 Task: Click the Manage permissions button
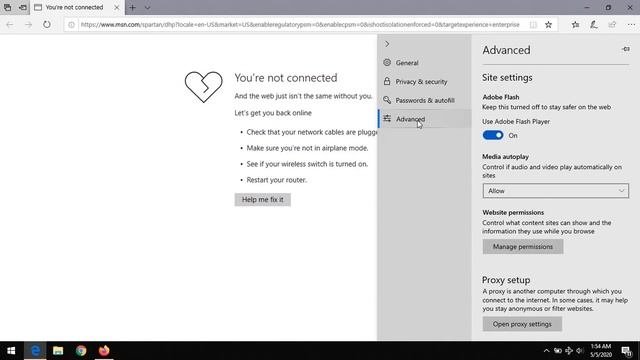tap(523, 247)
